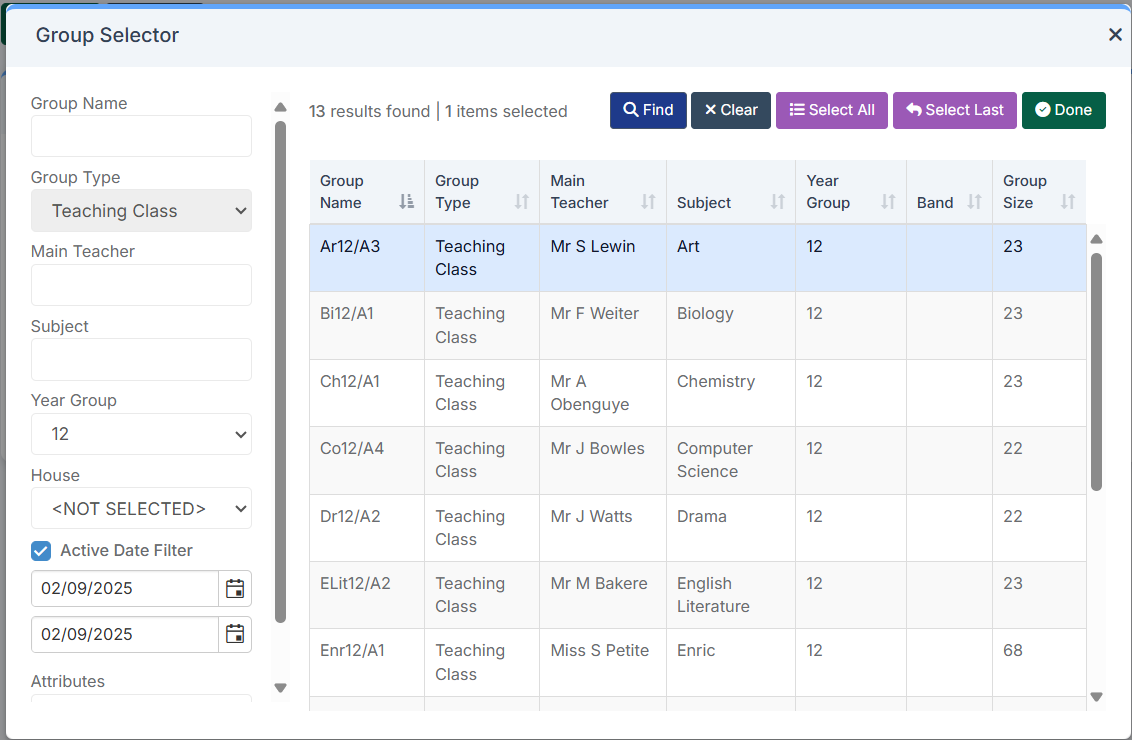Sort table by Group Name column icon
Screen dimensions: 1132x740
(406, 202)
